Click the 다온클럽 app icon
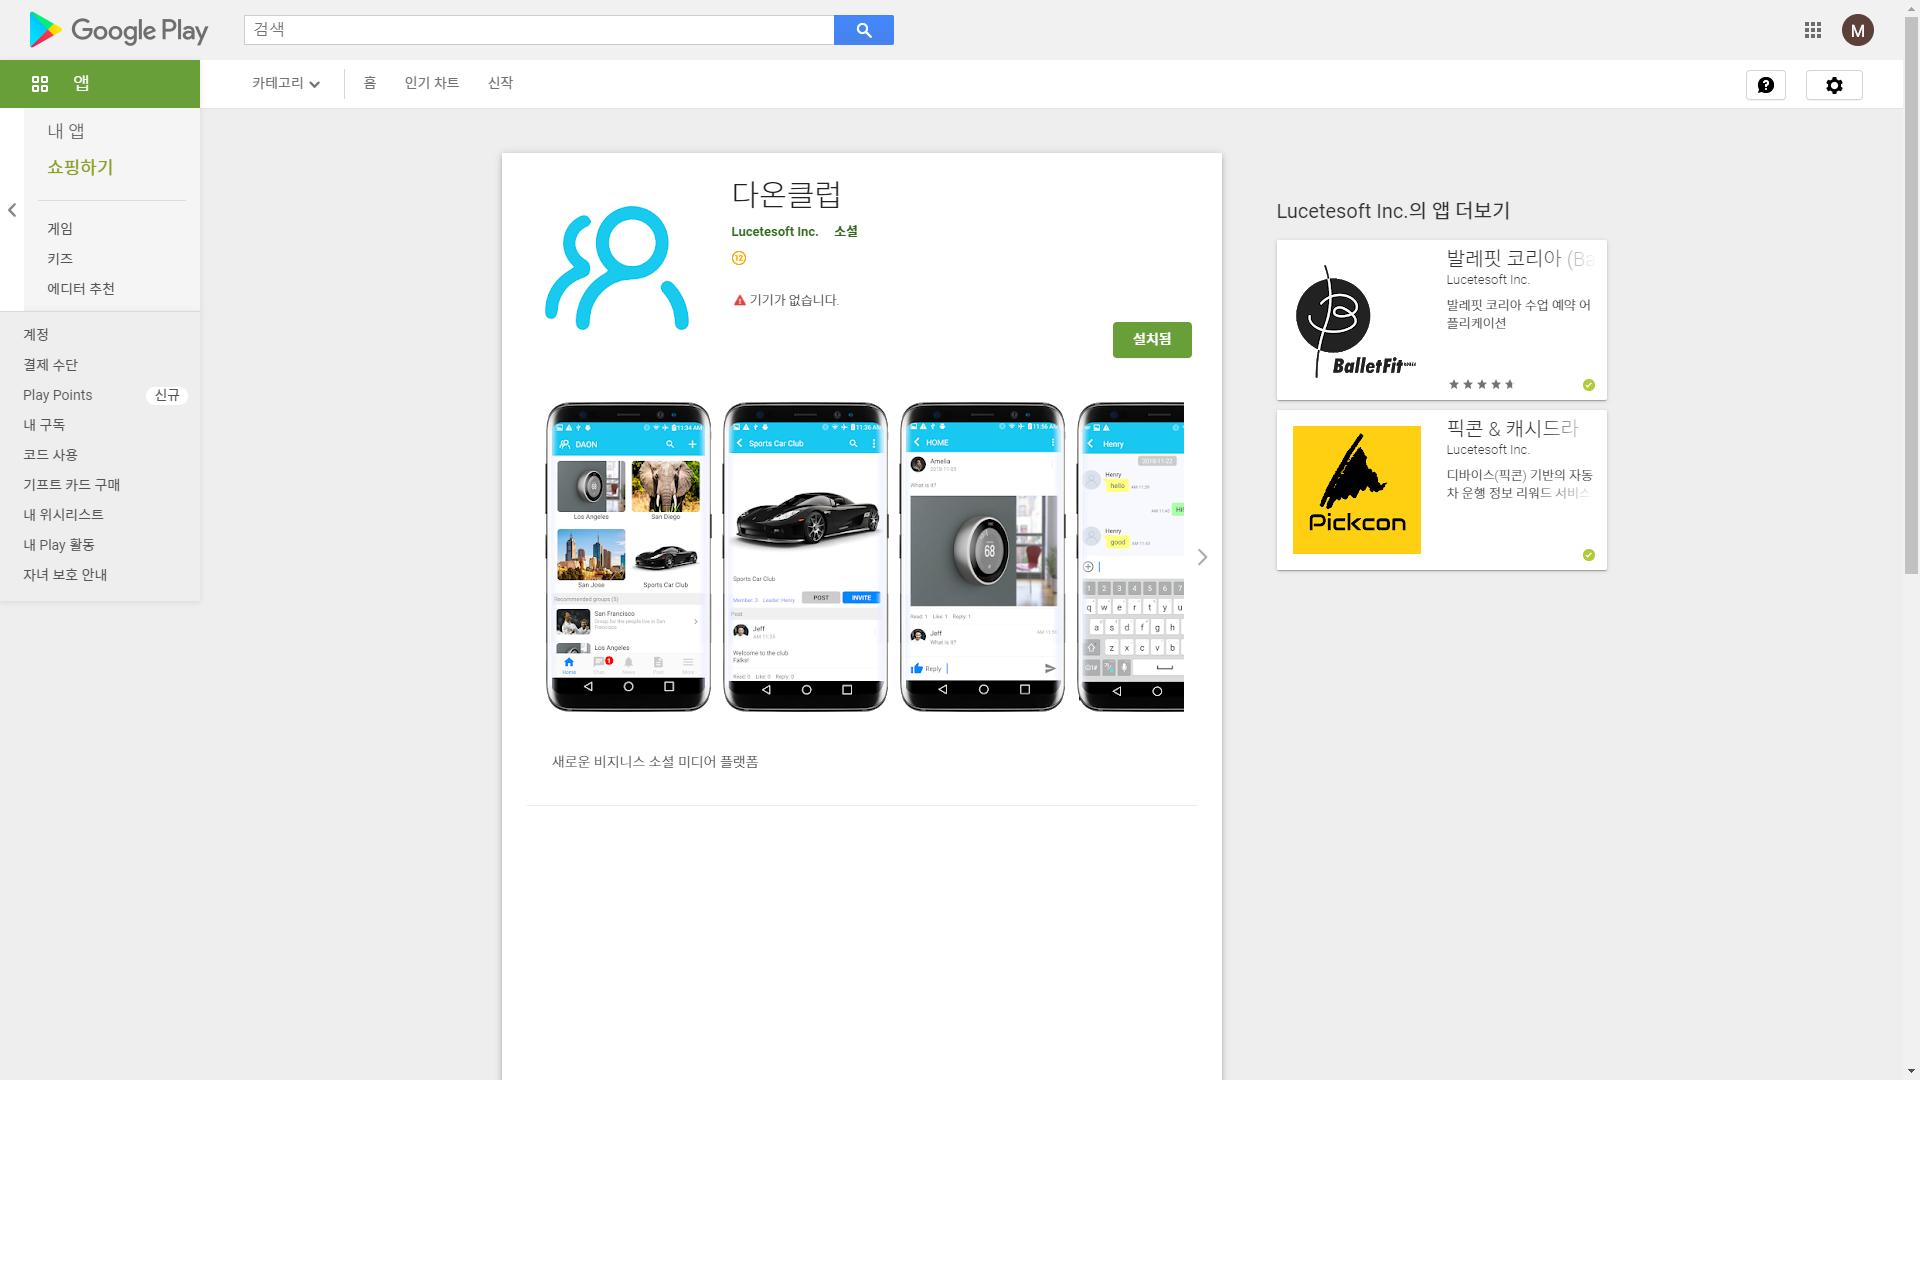The width and height of the screenshot is (1920, 1280). pos(617,268)
